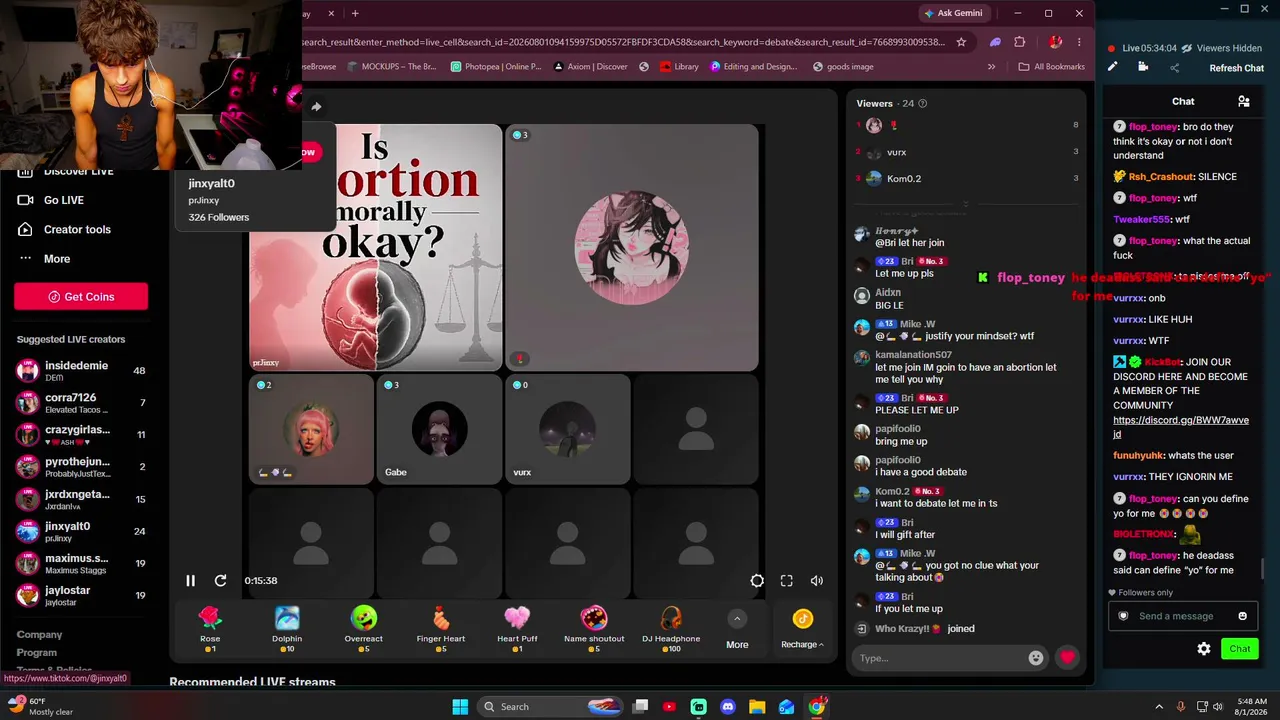Open the Chrome extensions puzzle icon

[x=1020, y=42]
